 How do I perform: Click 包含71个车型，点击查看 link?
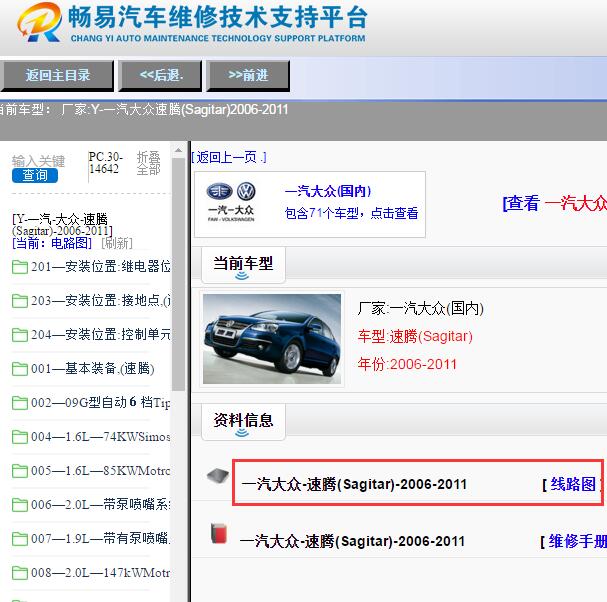coord(351,213)
